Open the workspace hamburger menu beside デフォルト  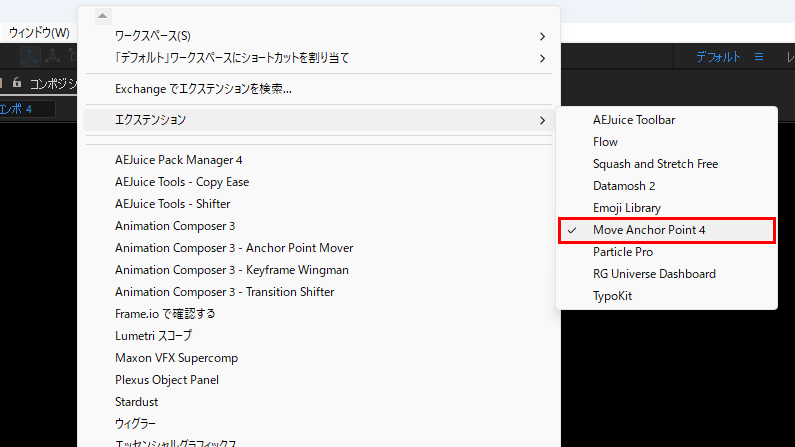pyautogui.click(x=759, y=57)
